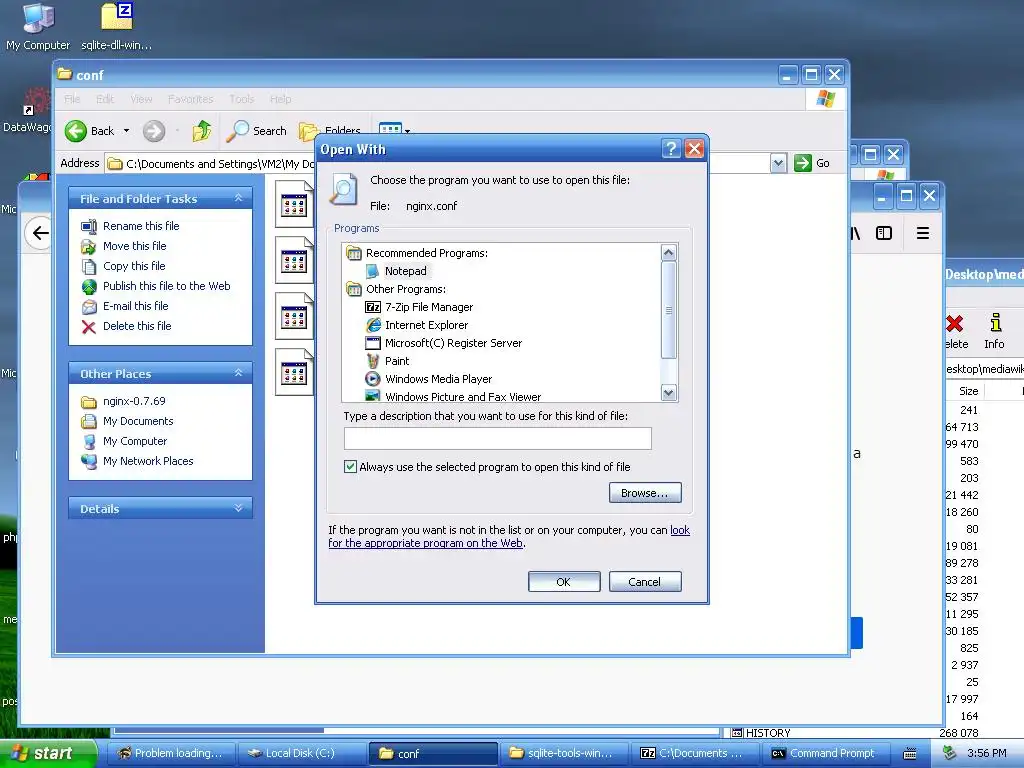The width and height of the screenshot is (1024, 768).
Task: Collapse the Other Places panel
Action: click(238, 373)
